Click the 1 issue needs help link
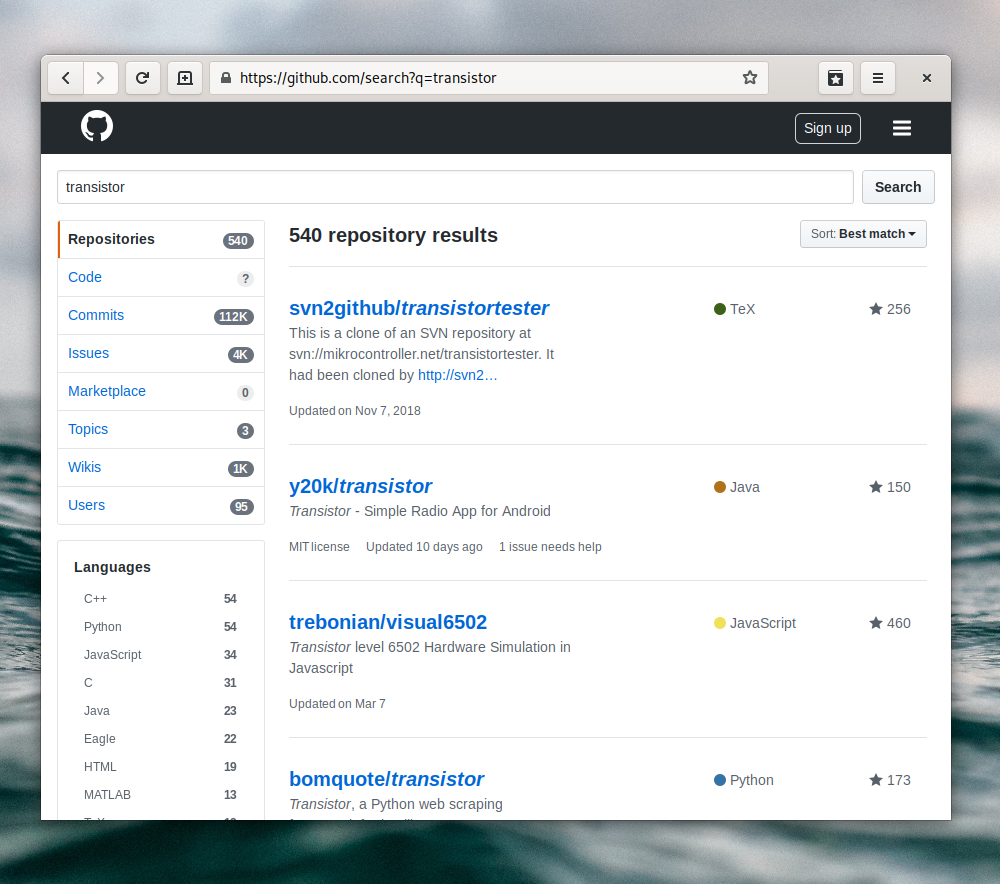1000x884 pixels. [550, 547]
